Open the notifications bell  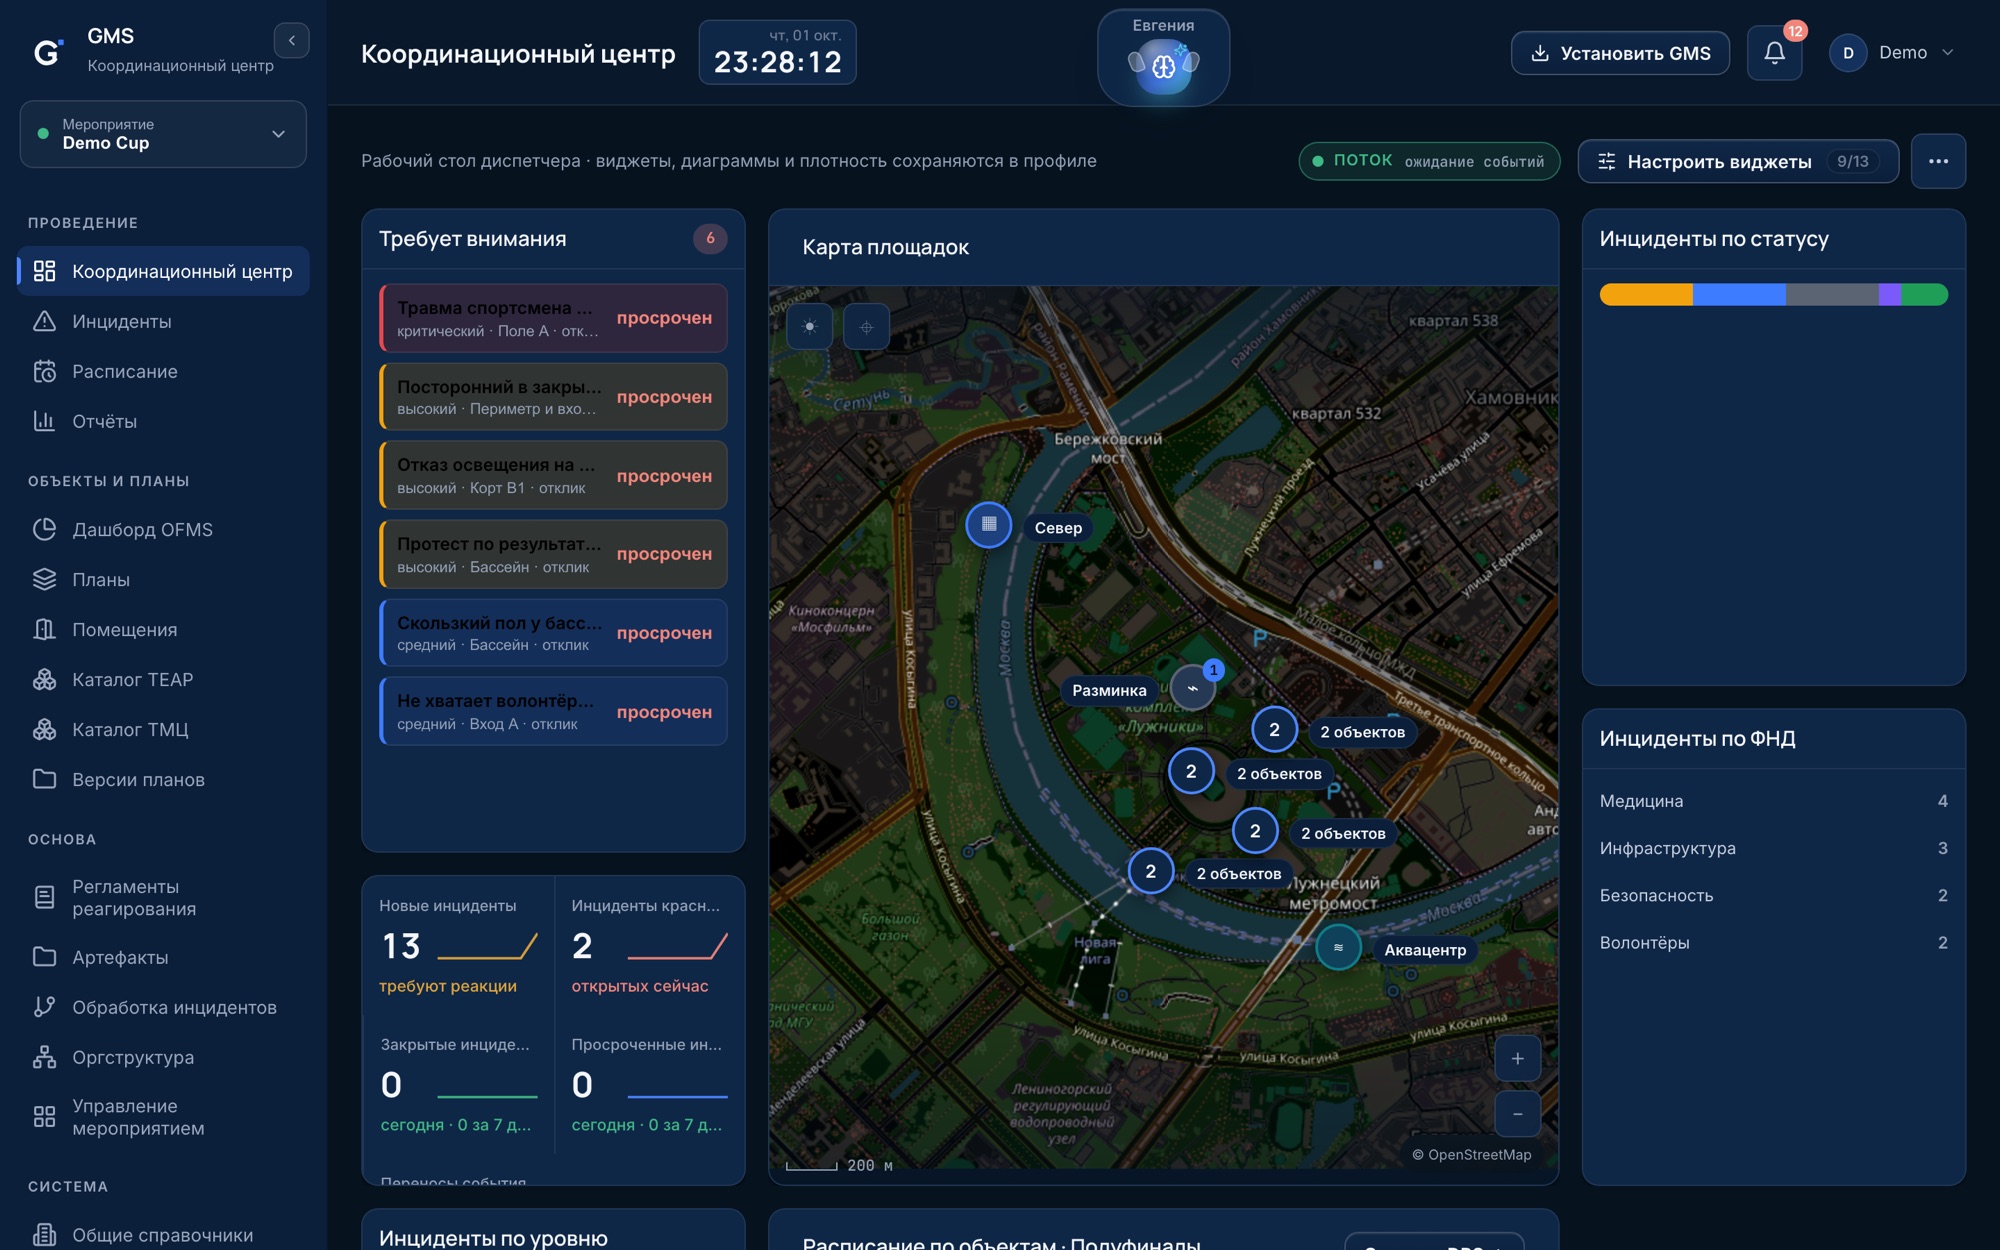coord(1774,53)
